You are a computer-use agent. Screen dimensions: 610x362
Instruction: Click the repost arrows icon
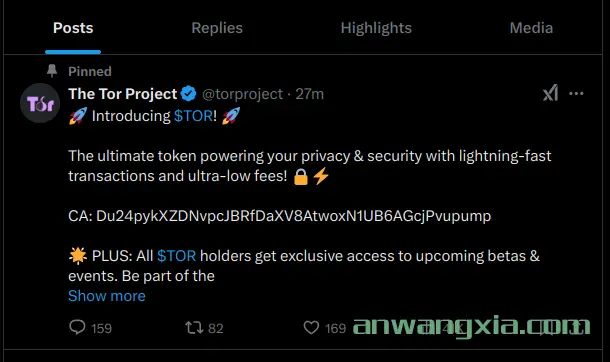(194, 328)
